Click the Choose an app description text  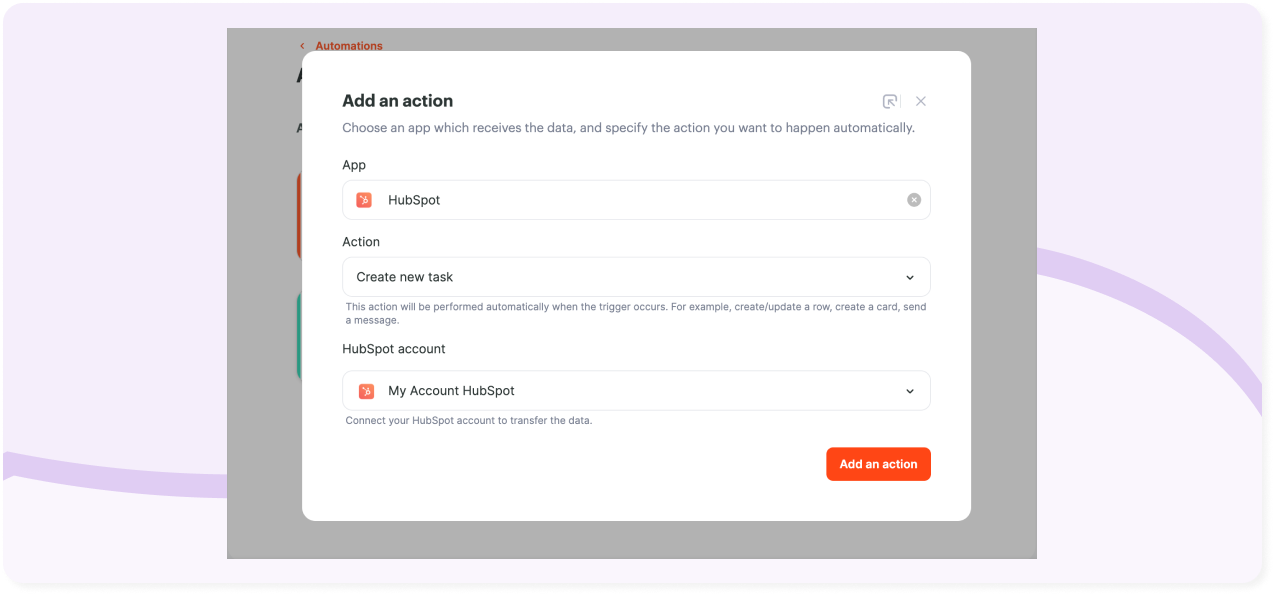pyautogui.click(x=628, y=128)
